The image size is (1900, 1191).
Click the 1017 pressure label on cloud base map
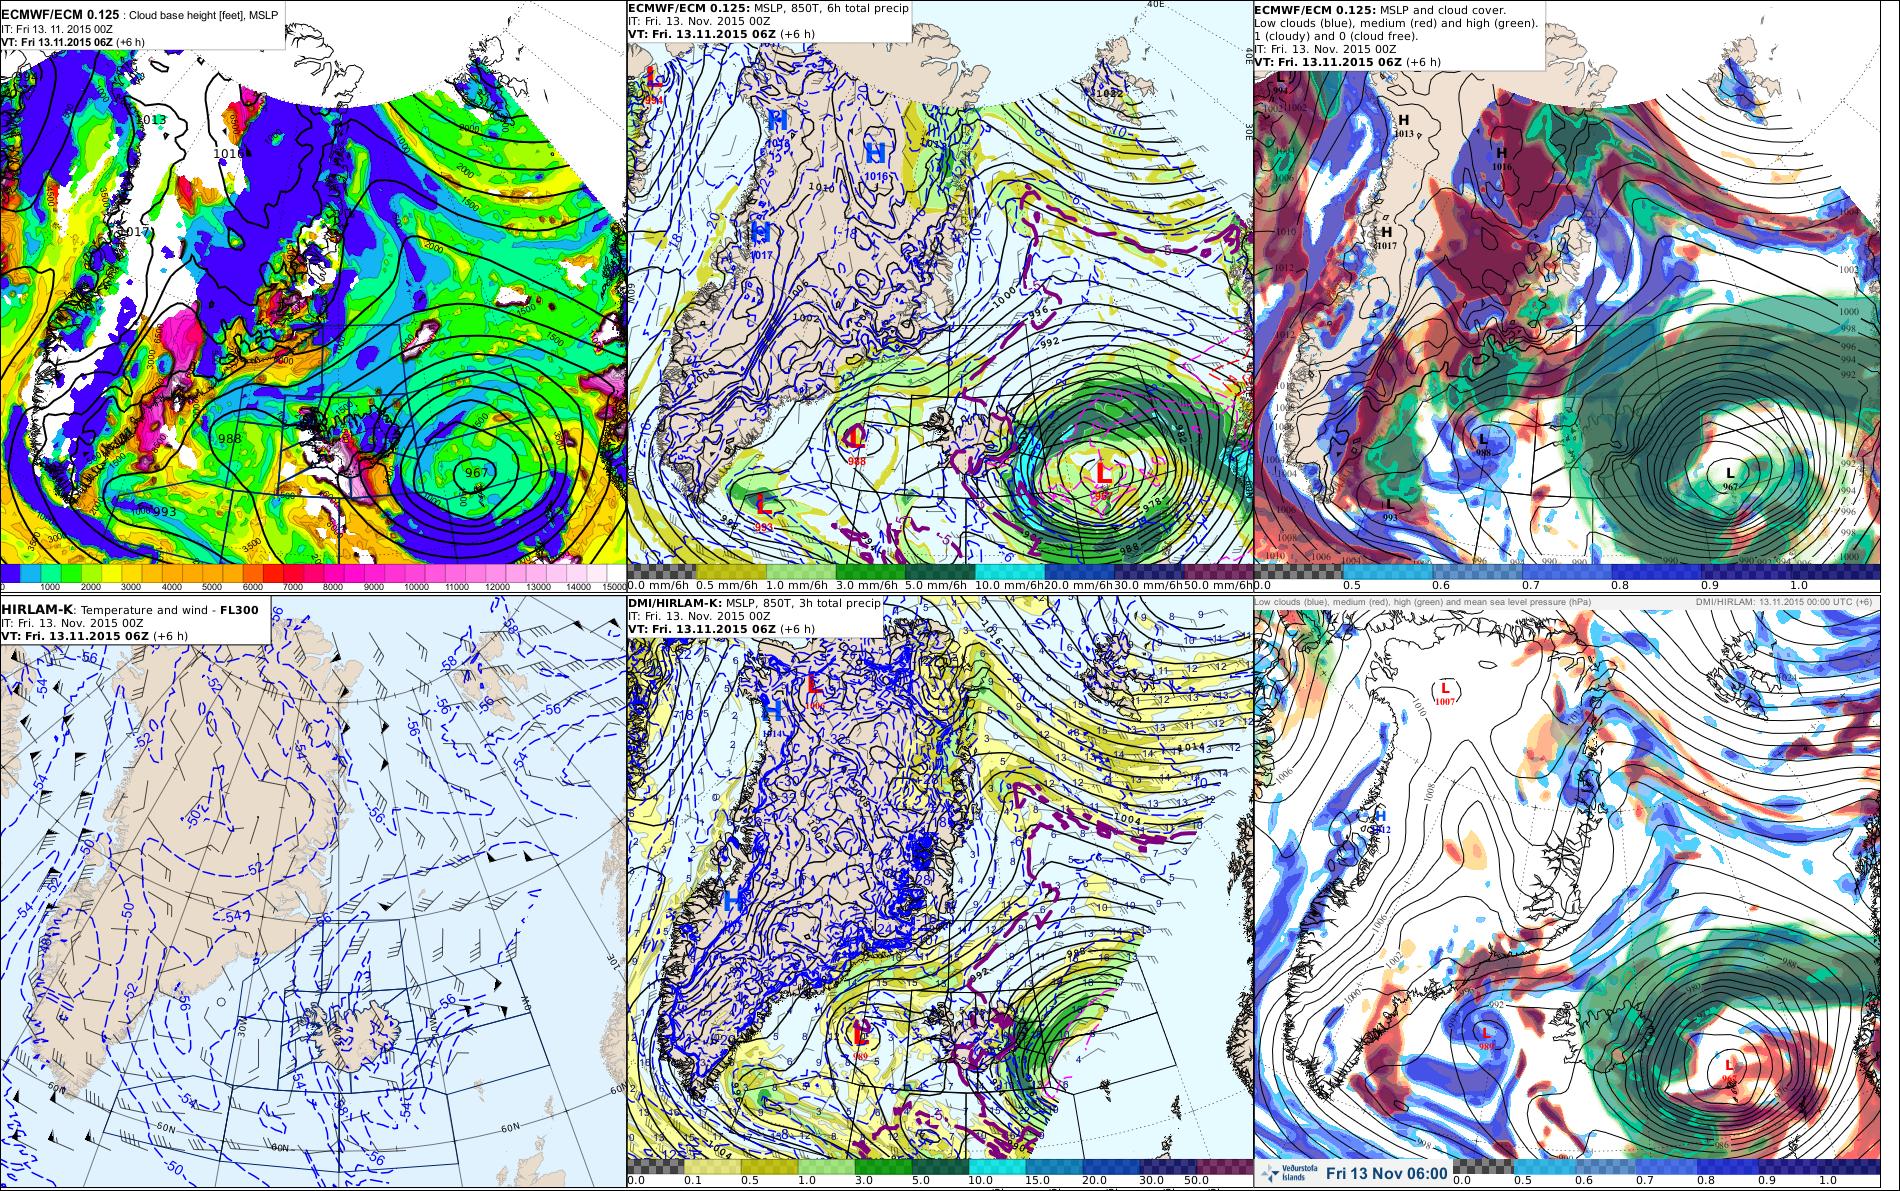click(x=133, y=231)
